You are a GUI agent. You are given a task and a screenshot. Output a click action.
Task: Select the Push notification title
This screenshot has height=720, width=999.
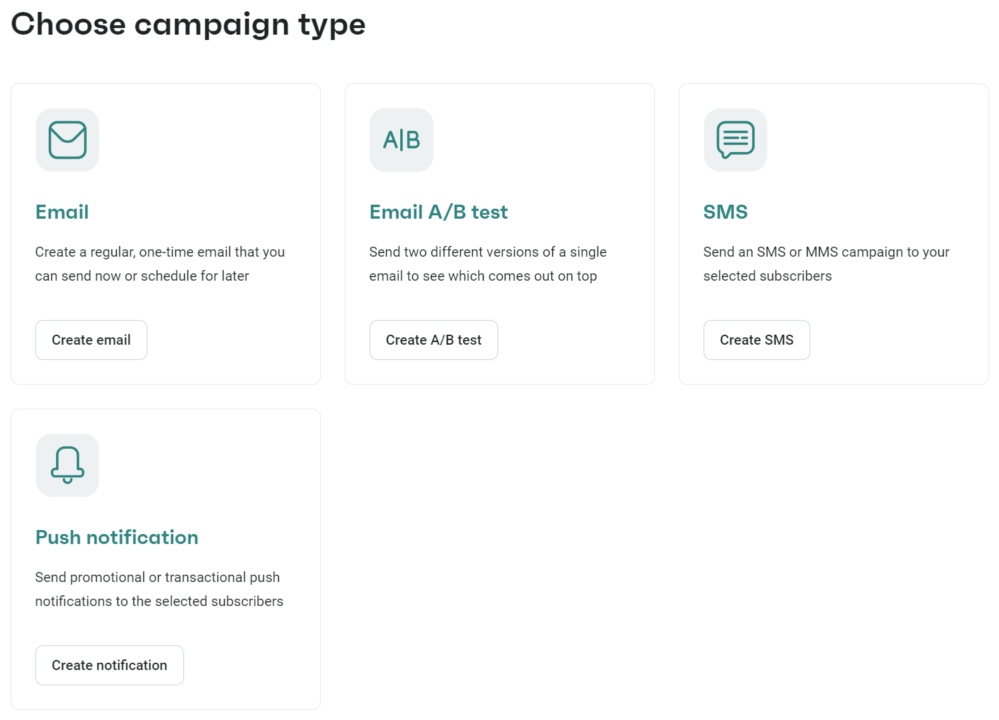(x=116, y=537)
